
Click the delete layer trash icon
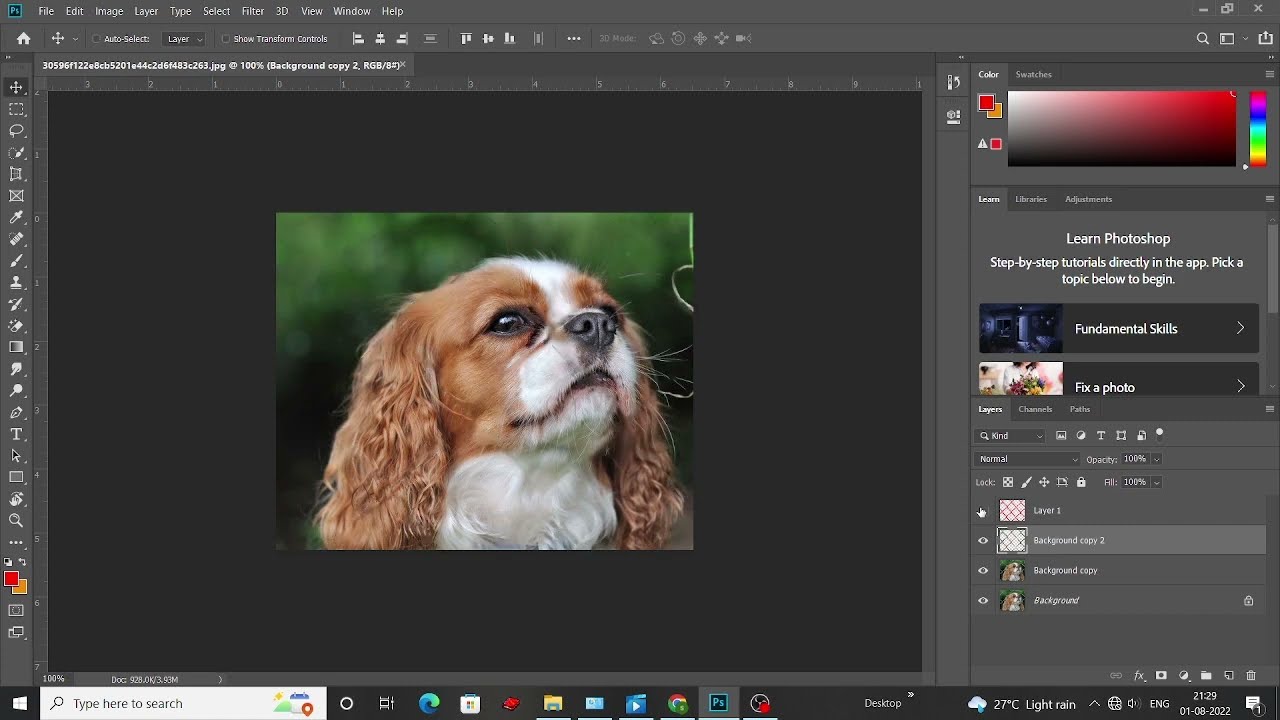1251,676
